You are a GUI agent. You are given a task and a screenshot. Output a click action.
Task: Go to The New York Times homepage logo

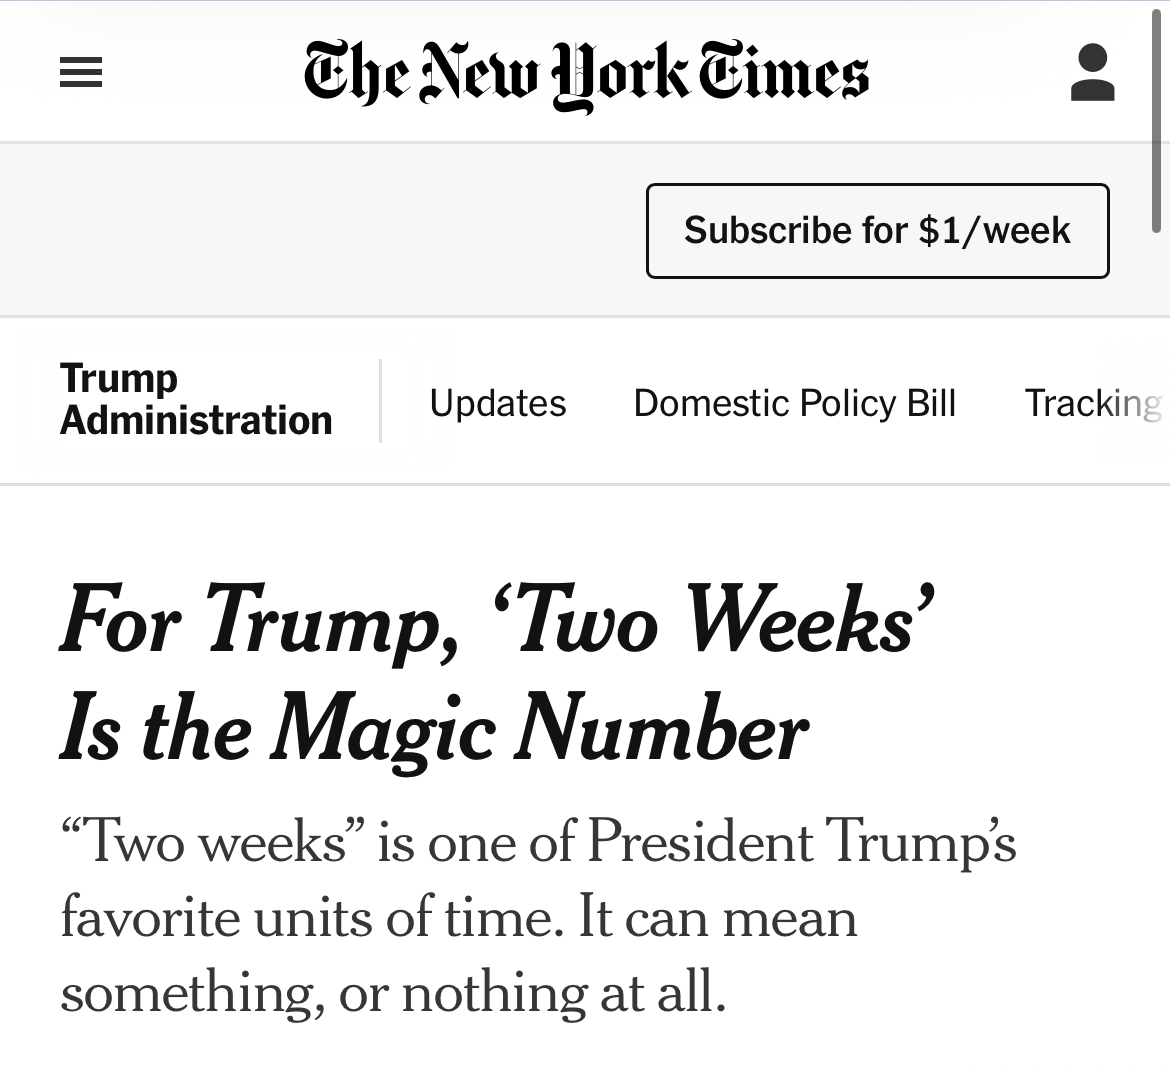click(586, 75)
